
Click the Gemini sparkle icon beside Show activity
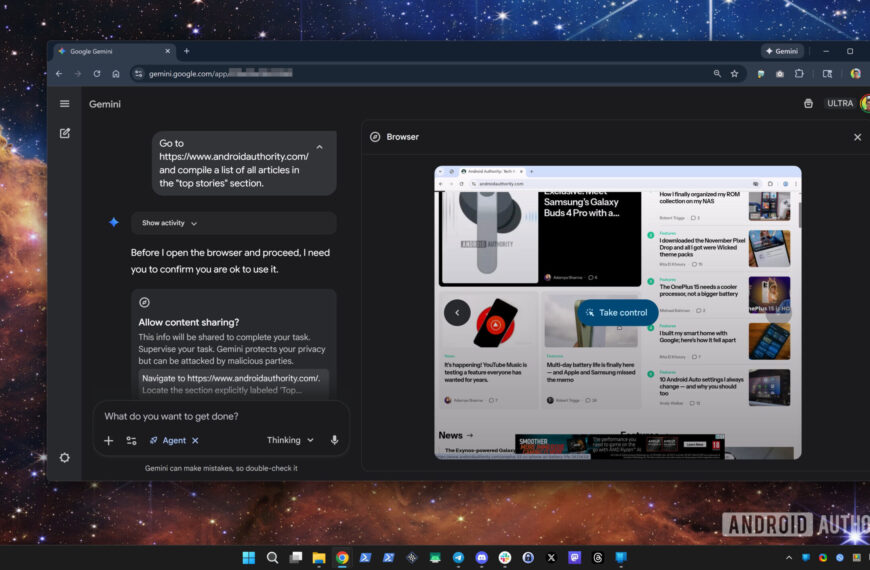click(x=114, y=223)
